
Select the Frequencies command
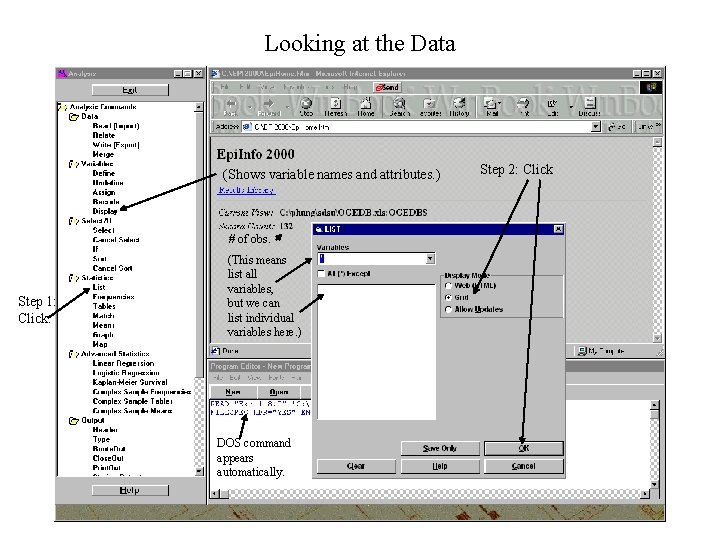[113, 297]
